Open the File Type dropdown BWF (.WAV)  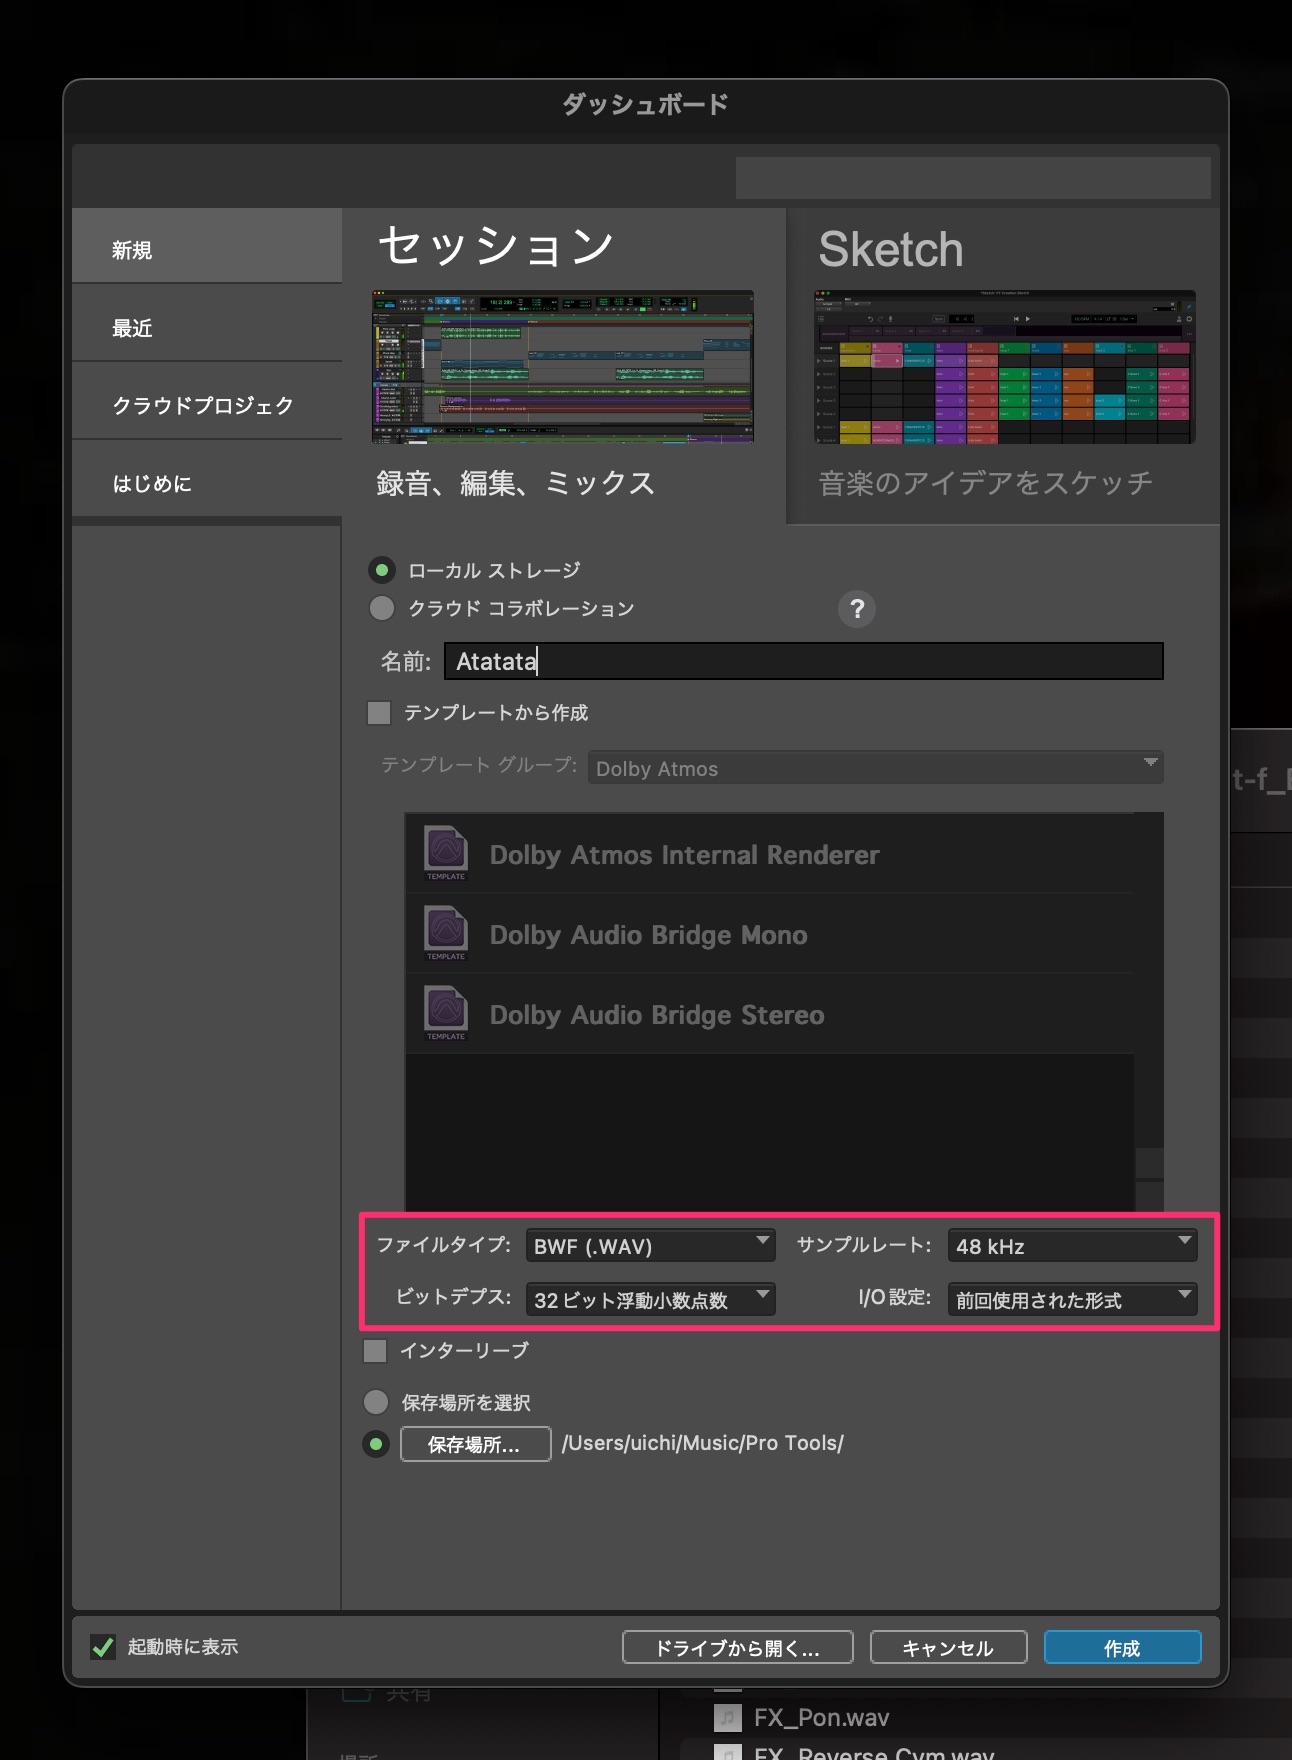point(651,1246)
